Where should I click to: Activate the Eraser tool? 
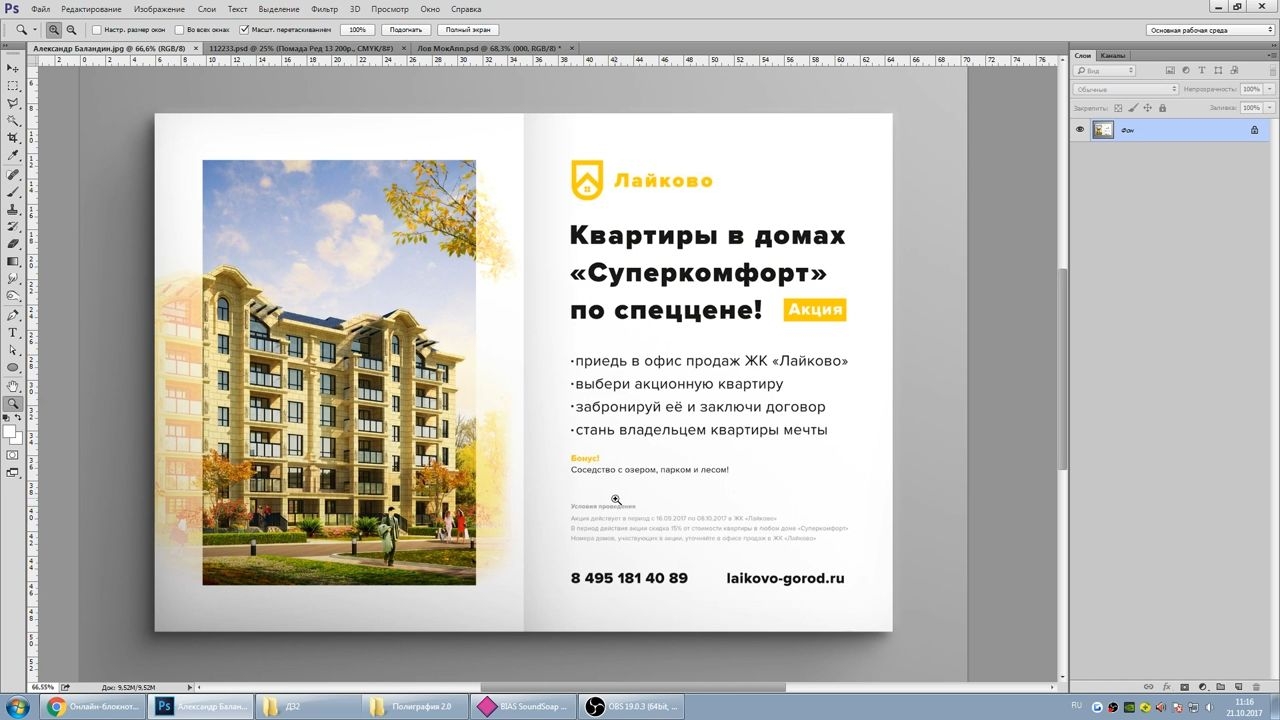tap(13, 244)
